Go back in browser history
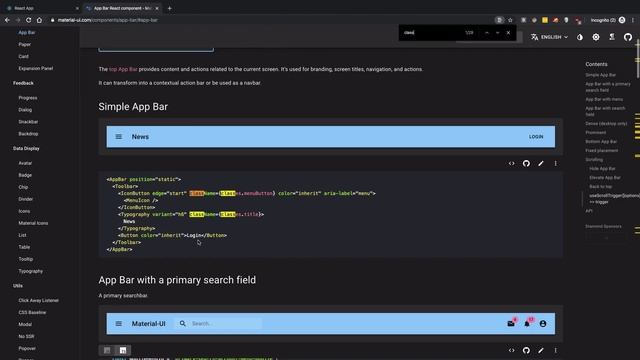Screen dimensions: 640x360 tap(7, 20)
